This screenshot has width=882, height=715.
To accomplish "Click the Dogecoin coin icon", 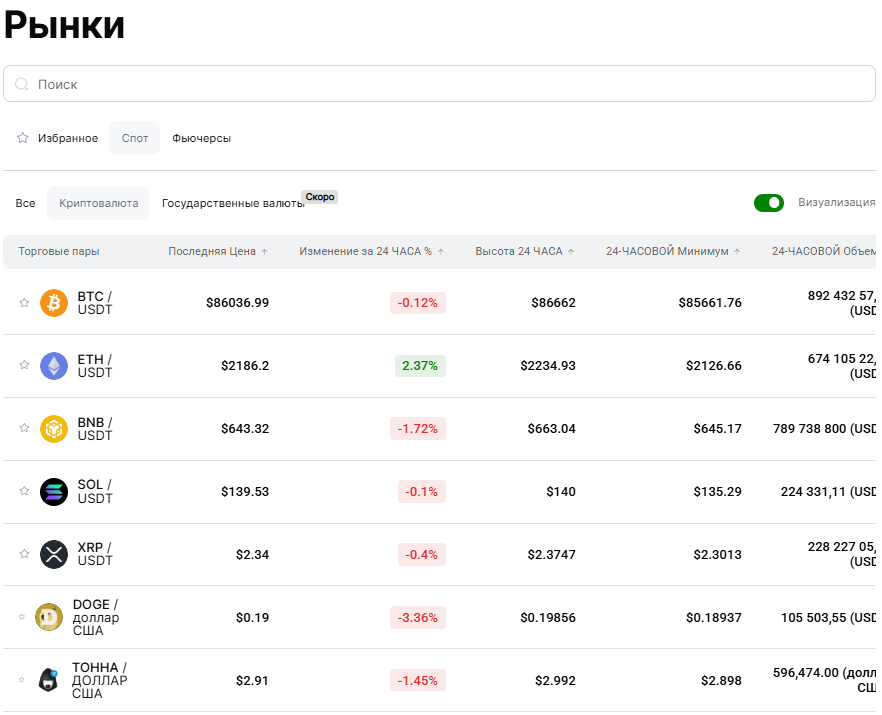I will (x=49, y=617).
